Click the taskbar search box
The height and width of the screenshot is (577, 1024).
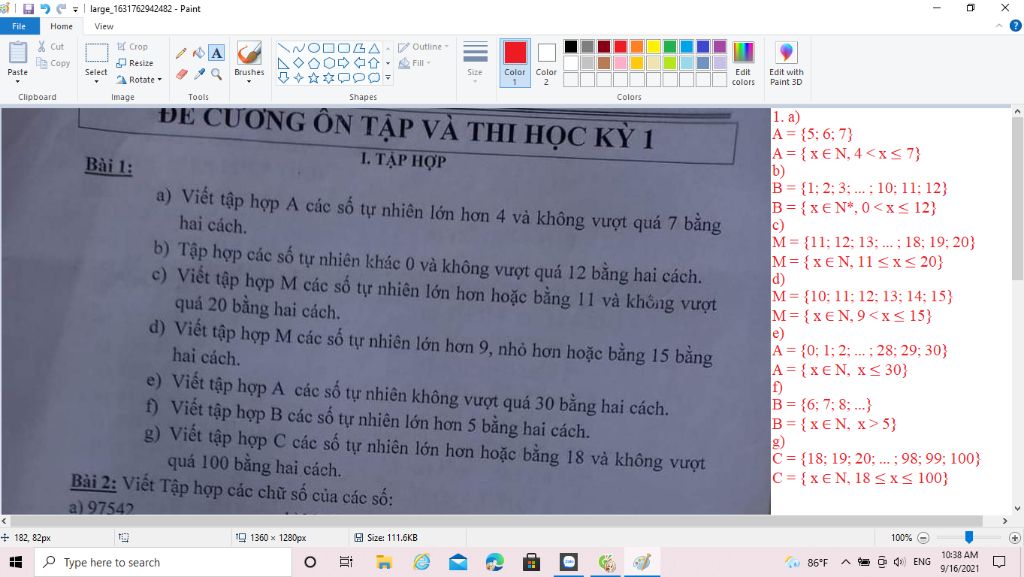click(x=162, y=562)
